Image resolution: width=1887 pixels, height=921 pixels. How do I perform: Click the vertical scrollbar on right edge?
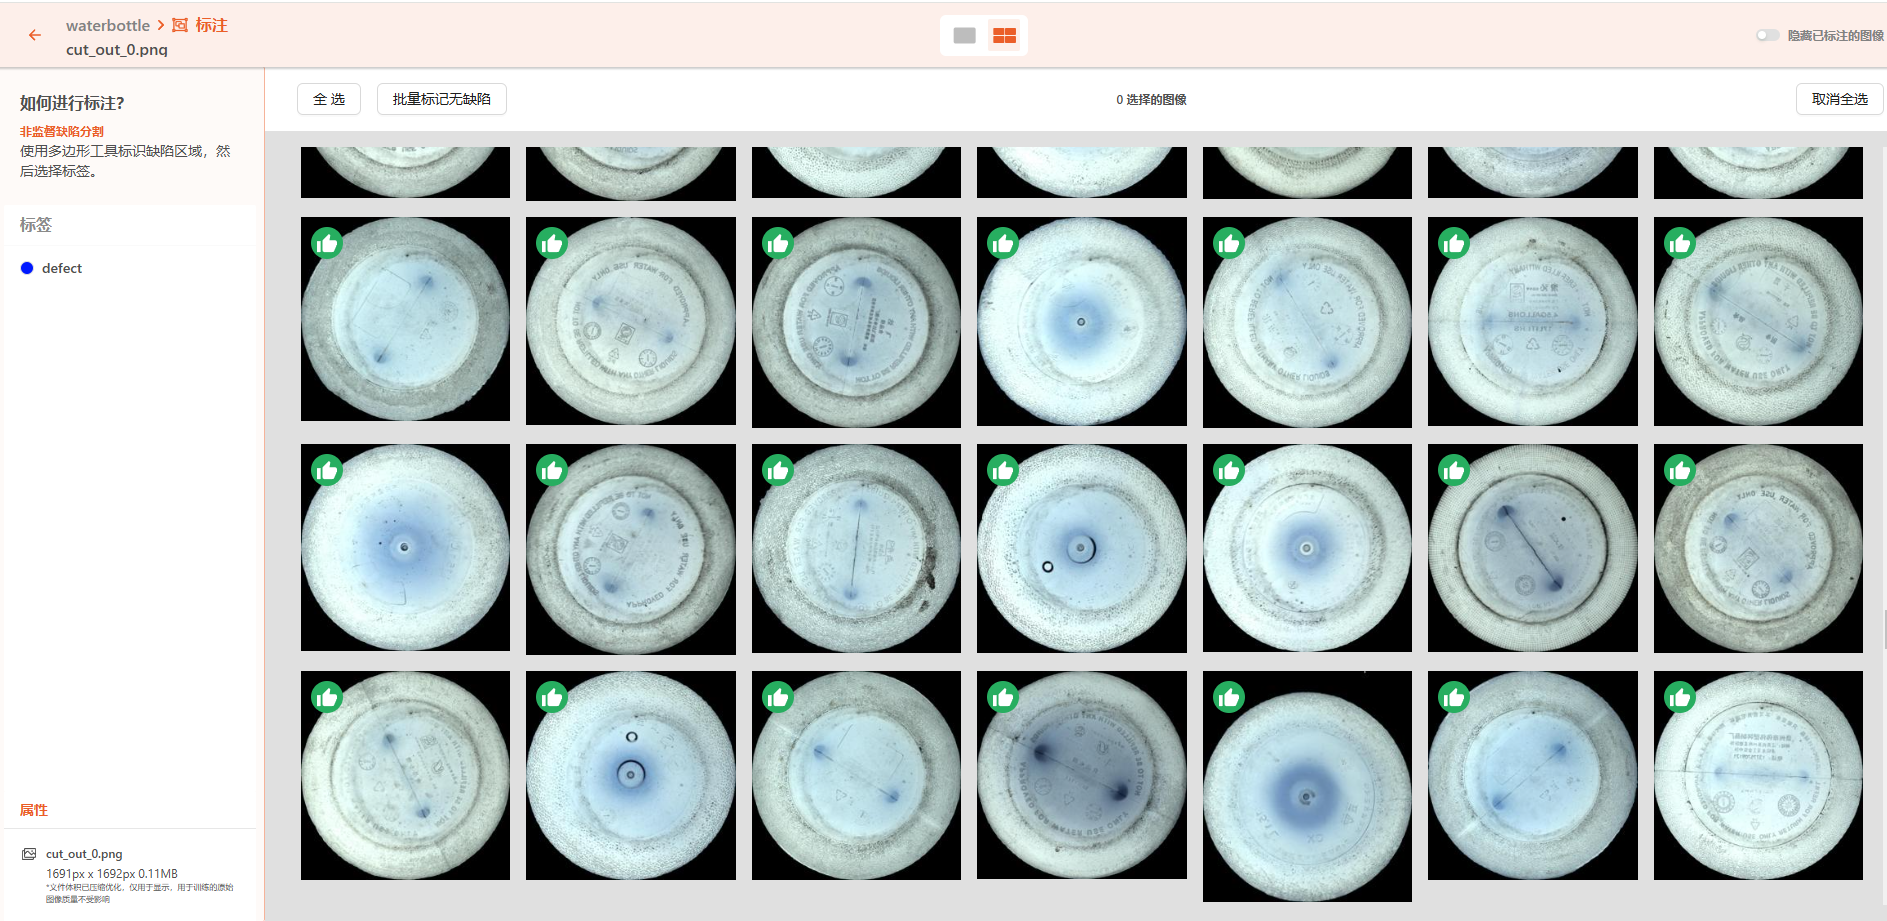pos(1884,630)
